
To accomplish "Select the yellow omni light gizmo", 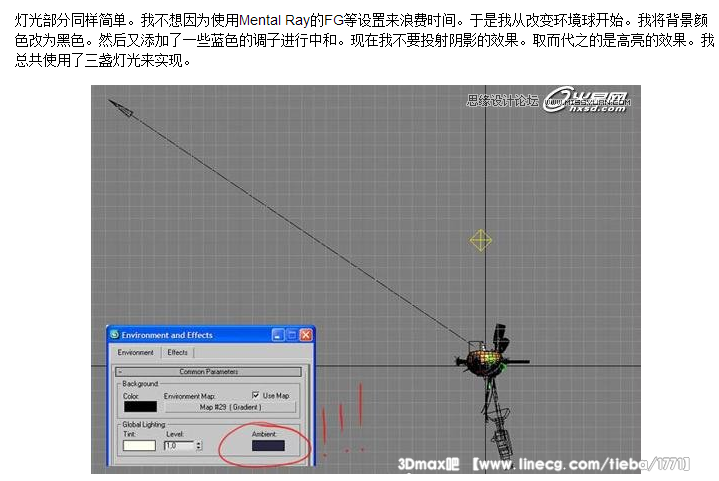I will point(481,240).
